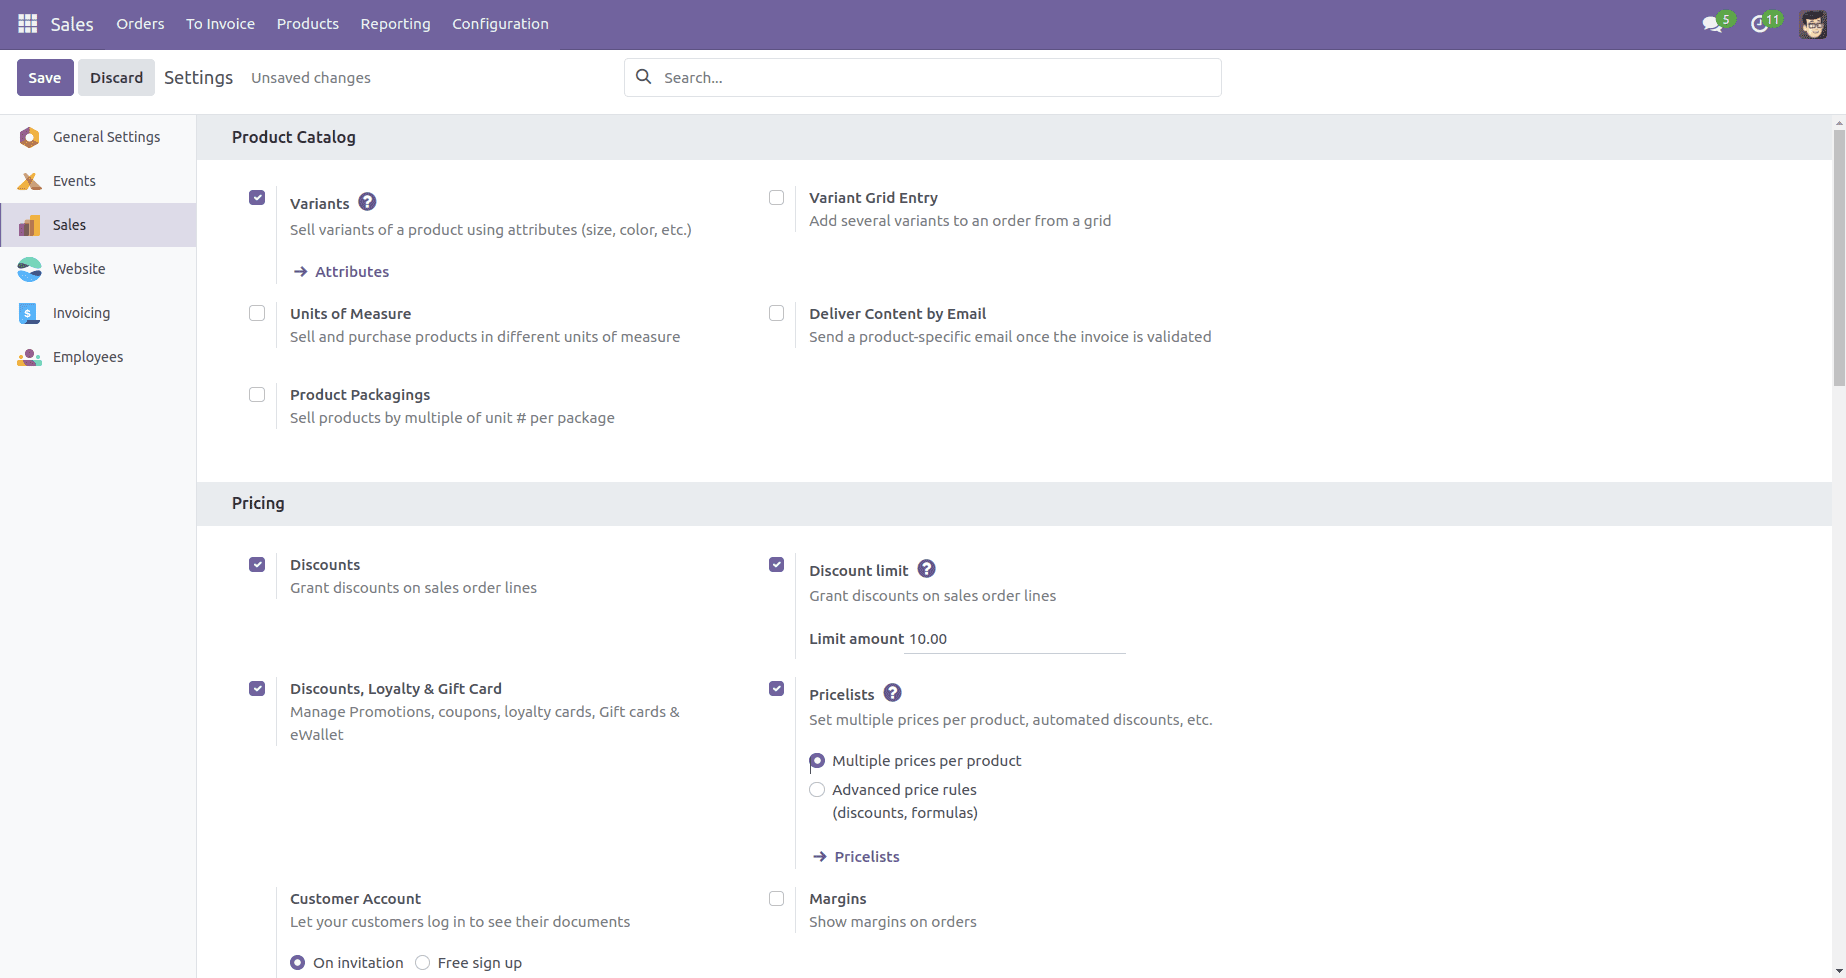This screenshot has width=1846, height=978.
Task: Open the Pricelists link
Action: [x=867, y=857]
